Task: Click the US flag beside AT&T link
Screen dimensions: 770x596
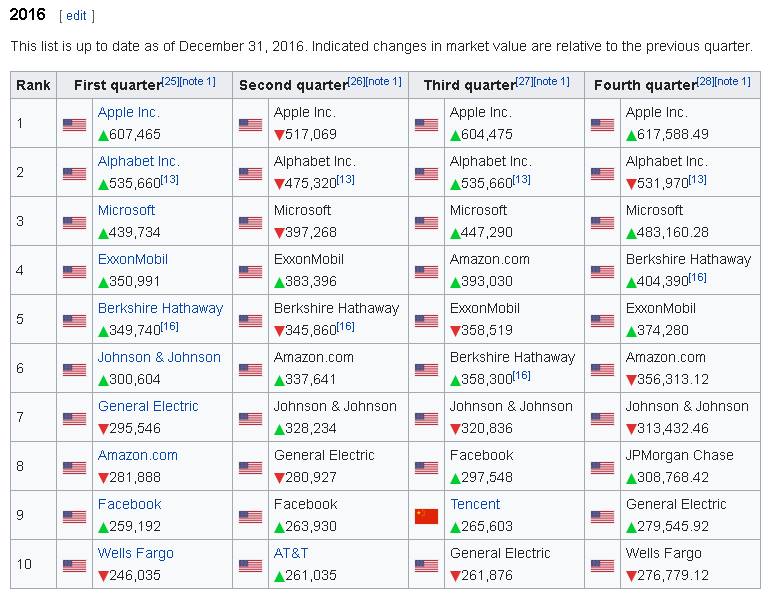Action: coord(250,565)
